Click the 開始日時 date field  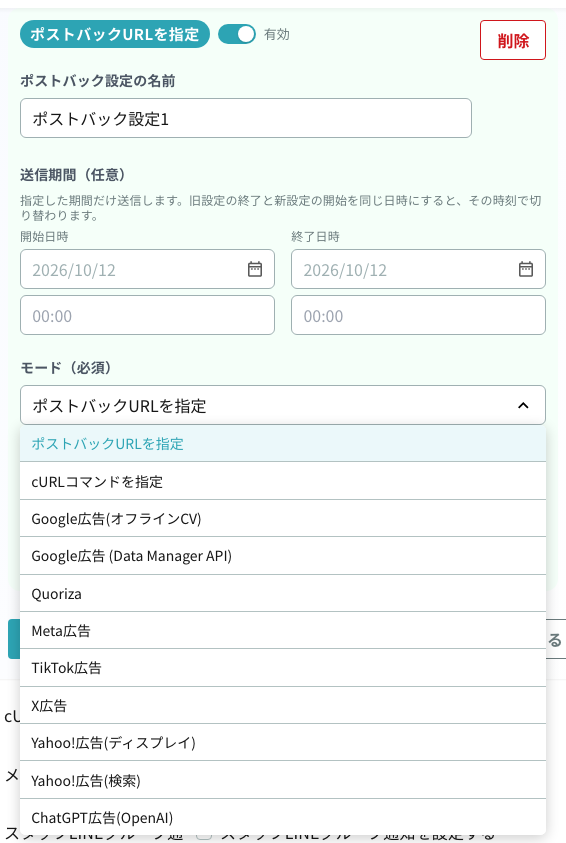[147, 269]
